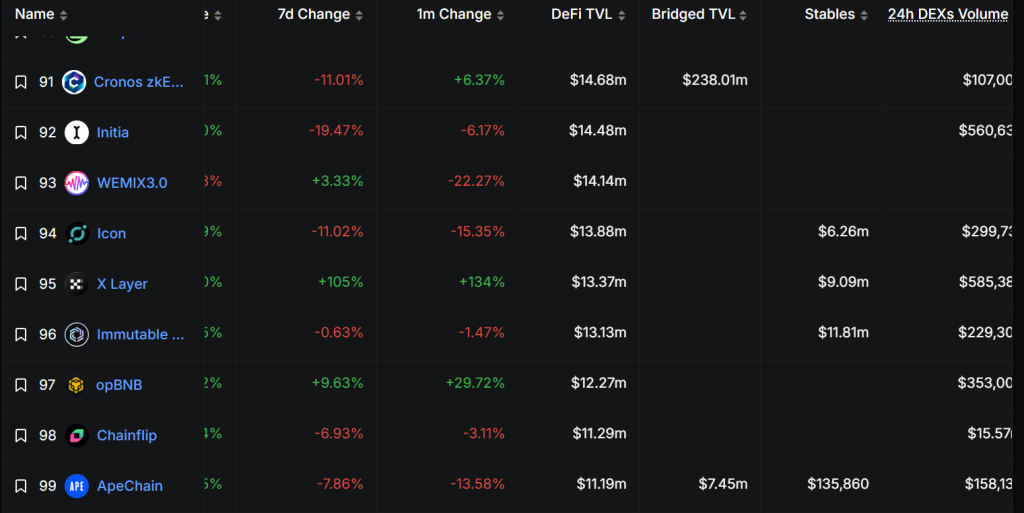Click the opBNB chain logo icon
The width and height of the screenshot is (1024, 513).
[x=77, y=385]
